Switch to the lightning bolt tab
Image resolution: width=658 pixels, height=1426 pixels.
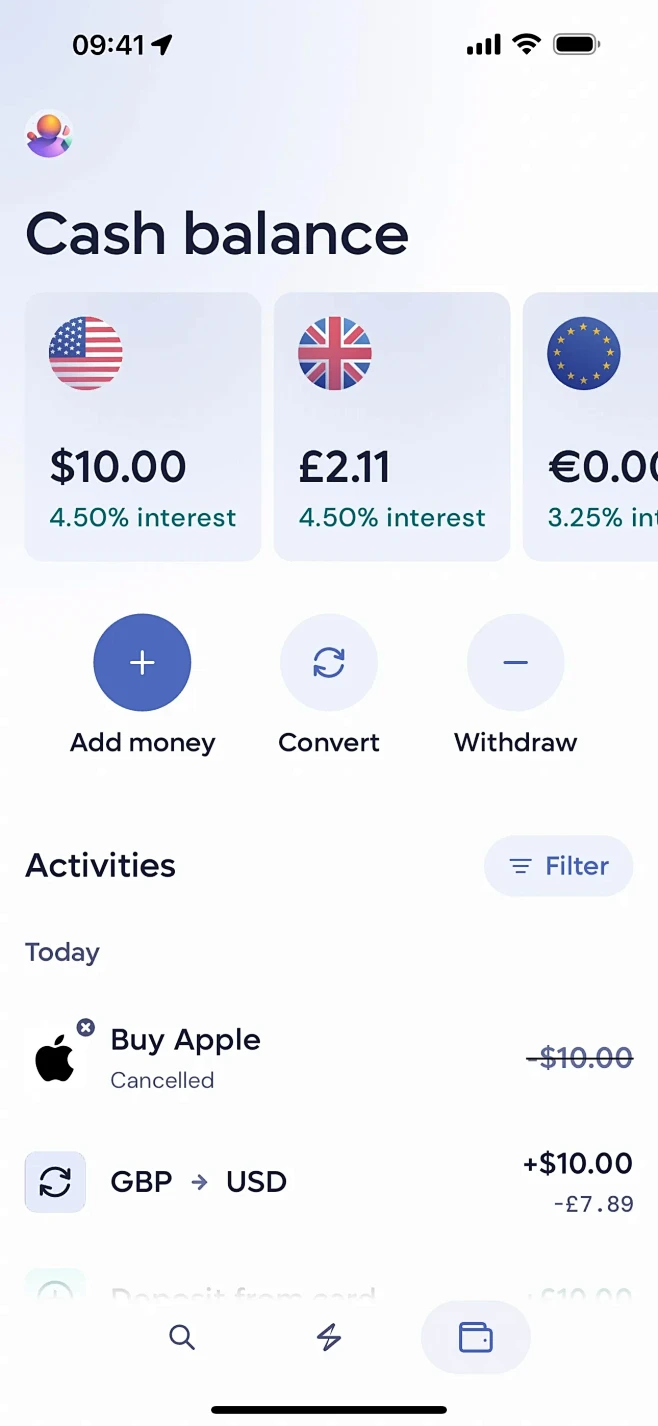[x=329, y=1337]
